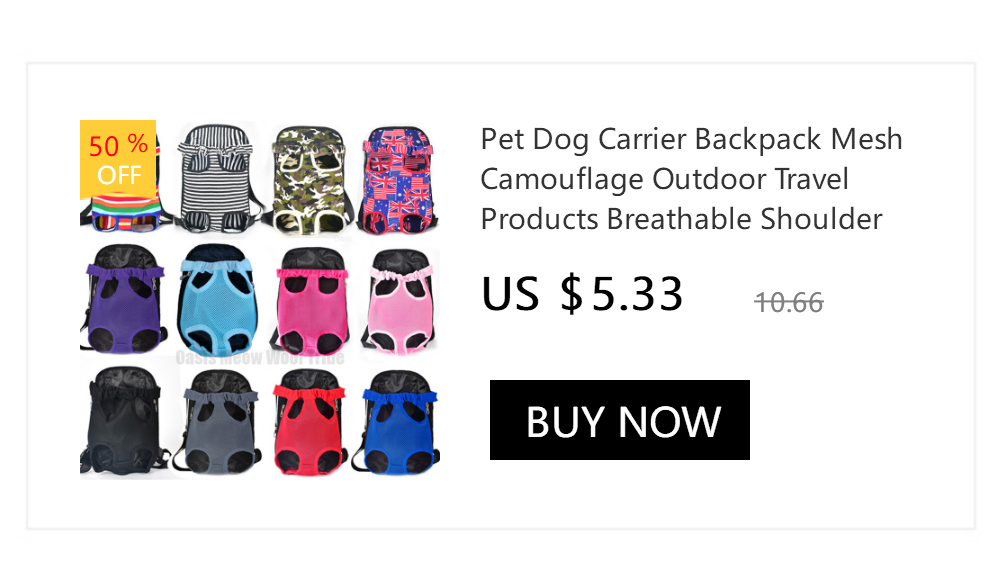Screen dimensions: 1000x580
Task: Click the US $5.33 price
Action: (x=582, y=294)
